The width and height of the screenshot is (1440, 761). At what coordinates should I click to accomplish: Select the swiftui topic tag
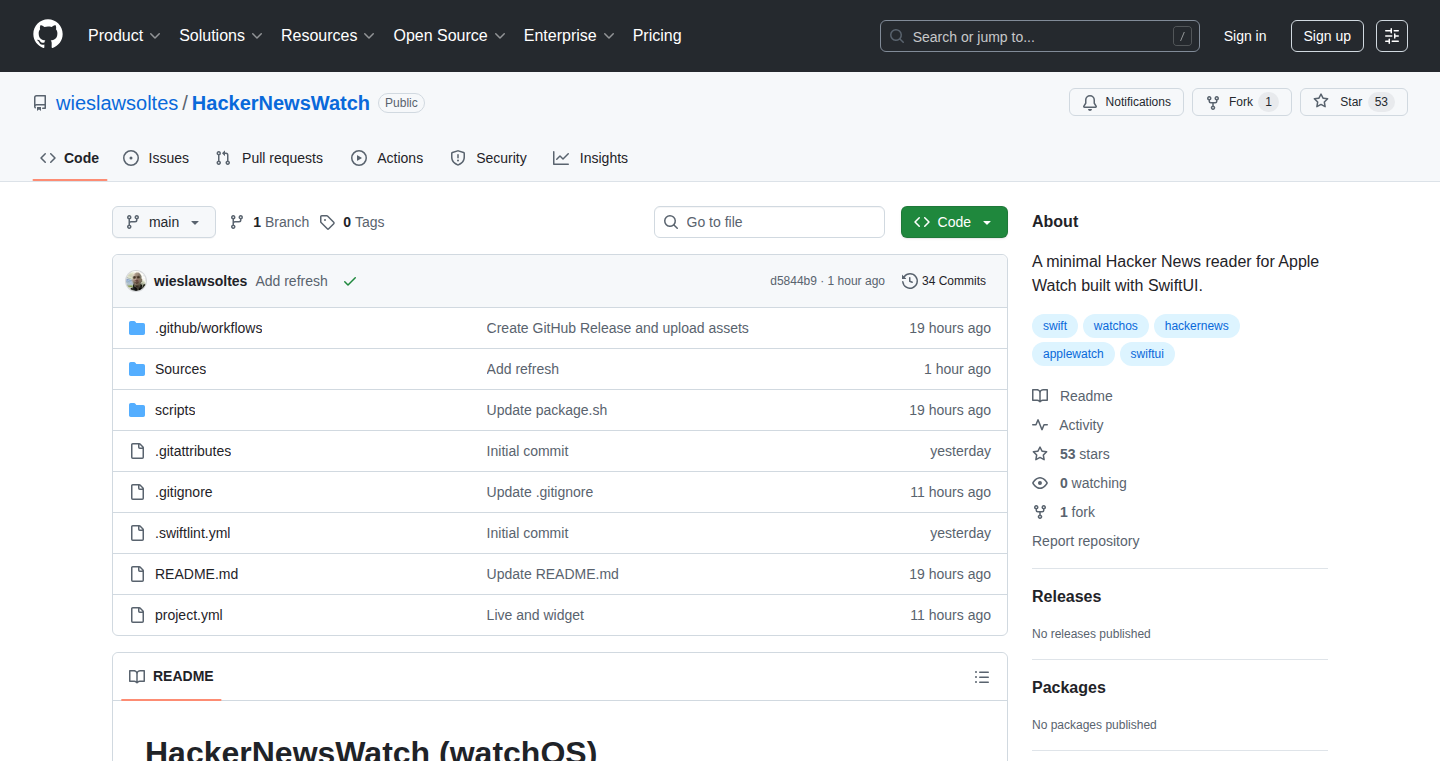click(x=1147, y=354)
